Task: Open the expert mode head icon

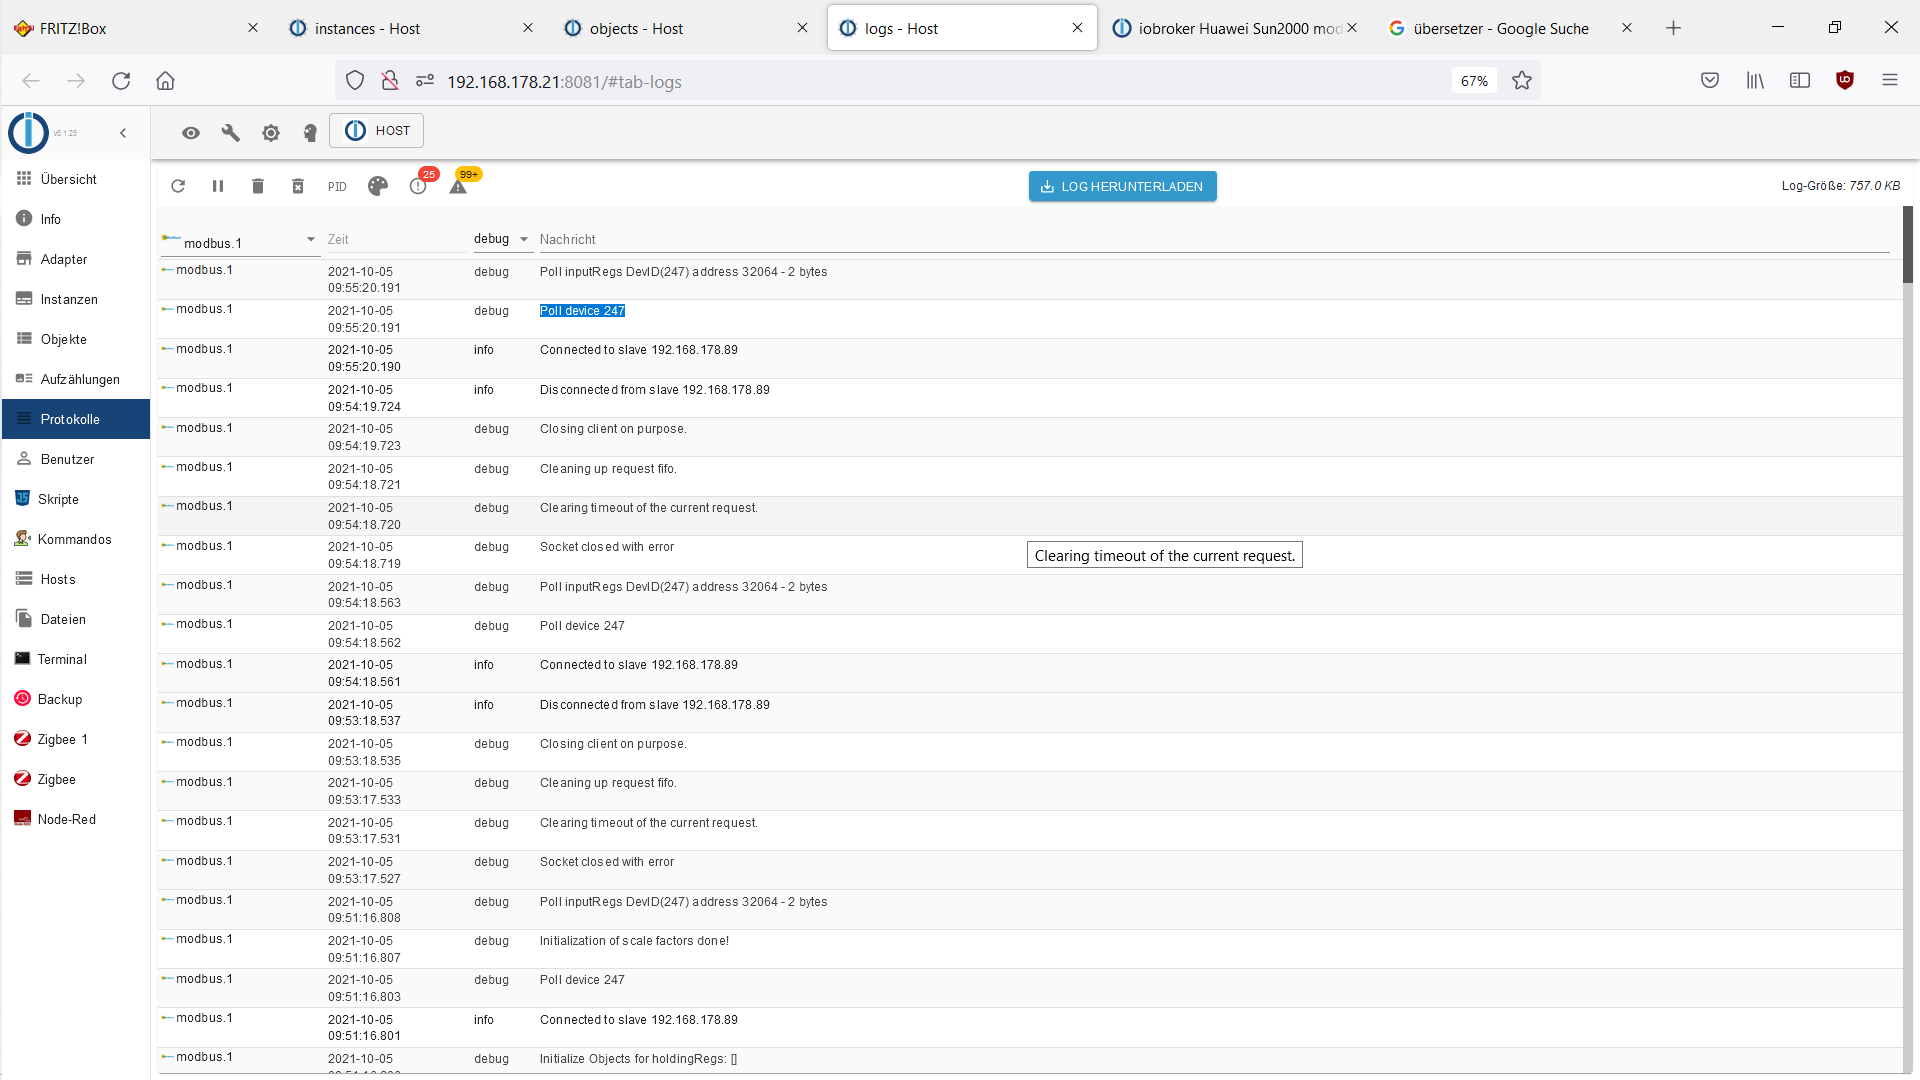Action: pos(310,133)
